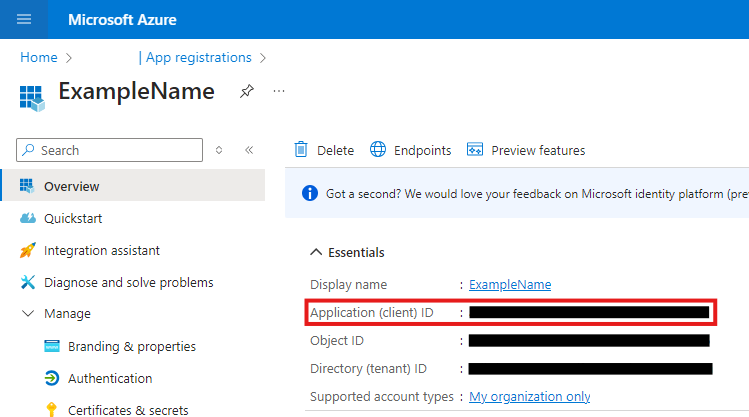The height and width of the screenshot is (417, 749).
Task: Select the Directory (tenant) ID label
Action: click(x=368, y=369)
